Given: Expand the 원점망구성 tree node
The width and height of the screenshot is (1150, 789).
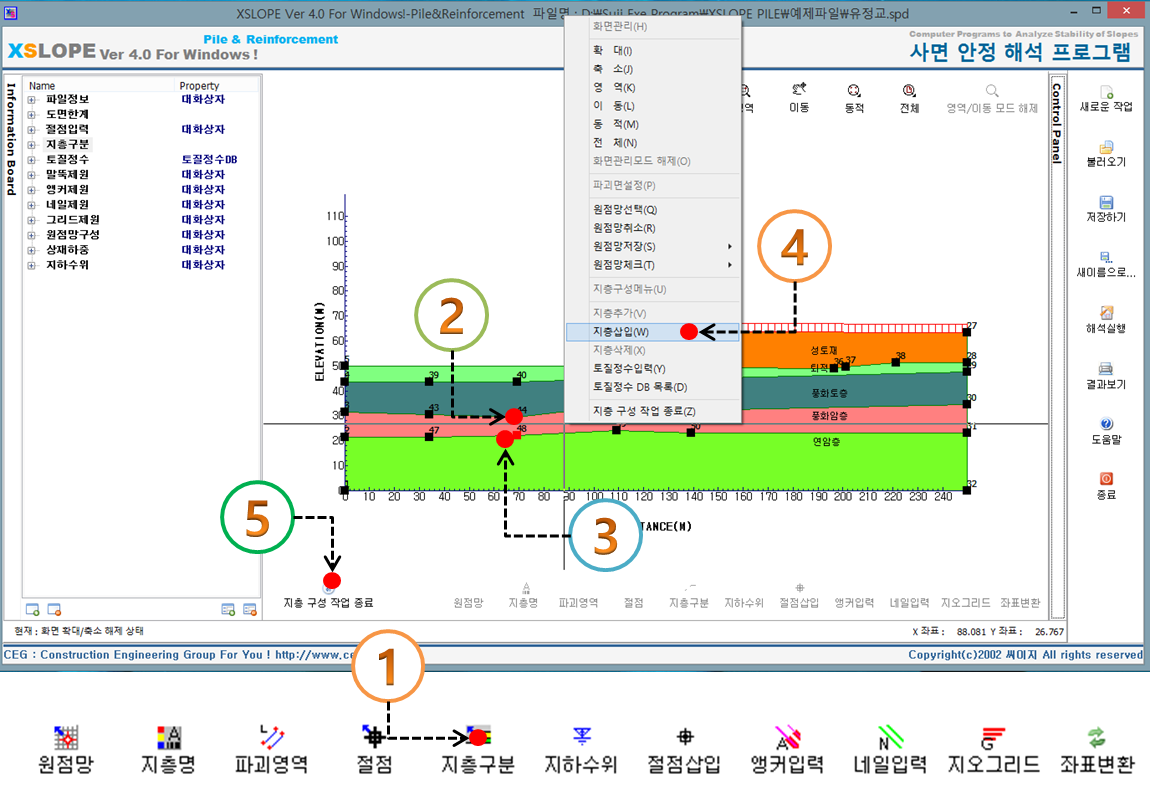Looking at the screenshot, I should pos(32,235).
